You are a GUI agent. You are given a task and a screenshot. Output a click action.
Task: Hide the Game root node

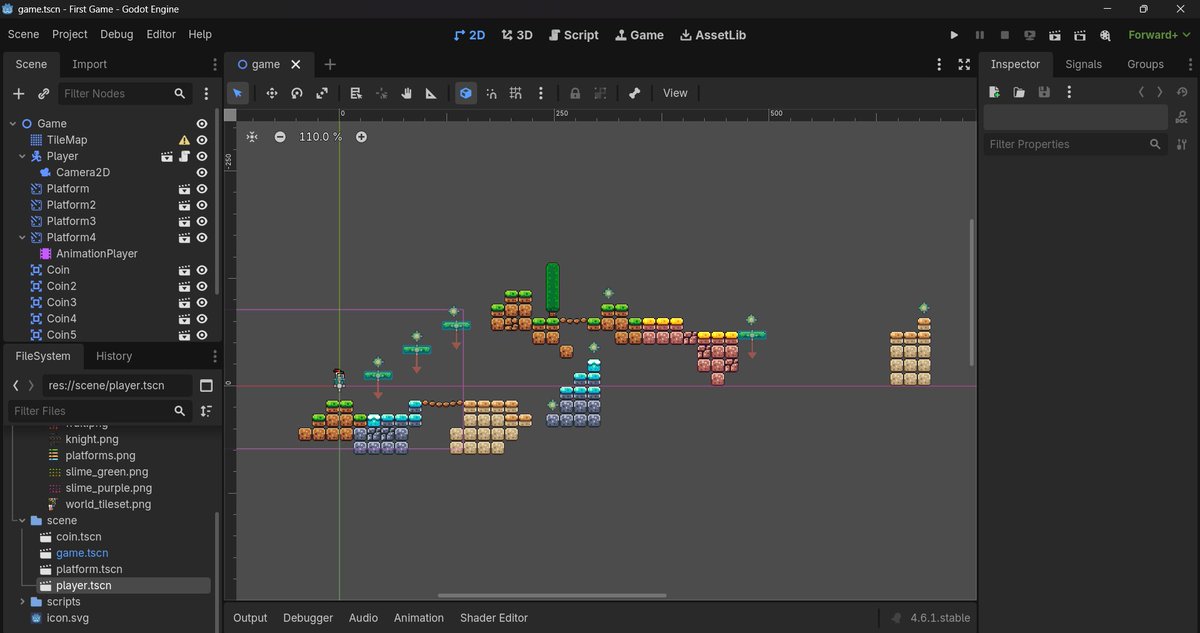[202, 124]
